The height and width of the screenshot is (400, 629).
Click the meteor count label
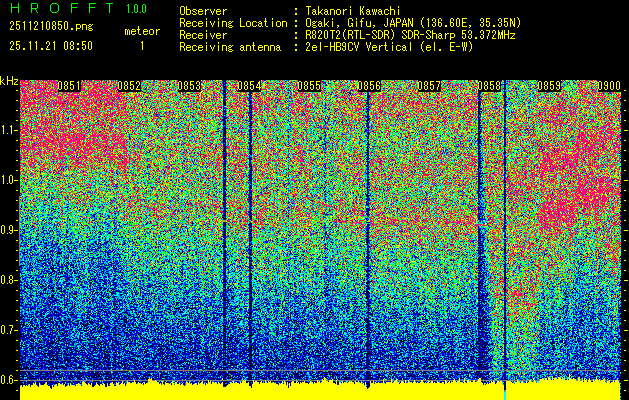coord(141,31)
